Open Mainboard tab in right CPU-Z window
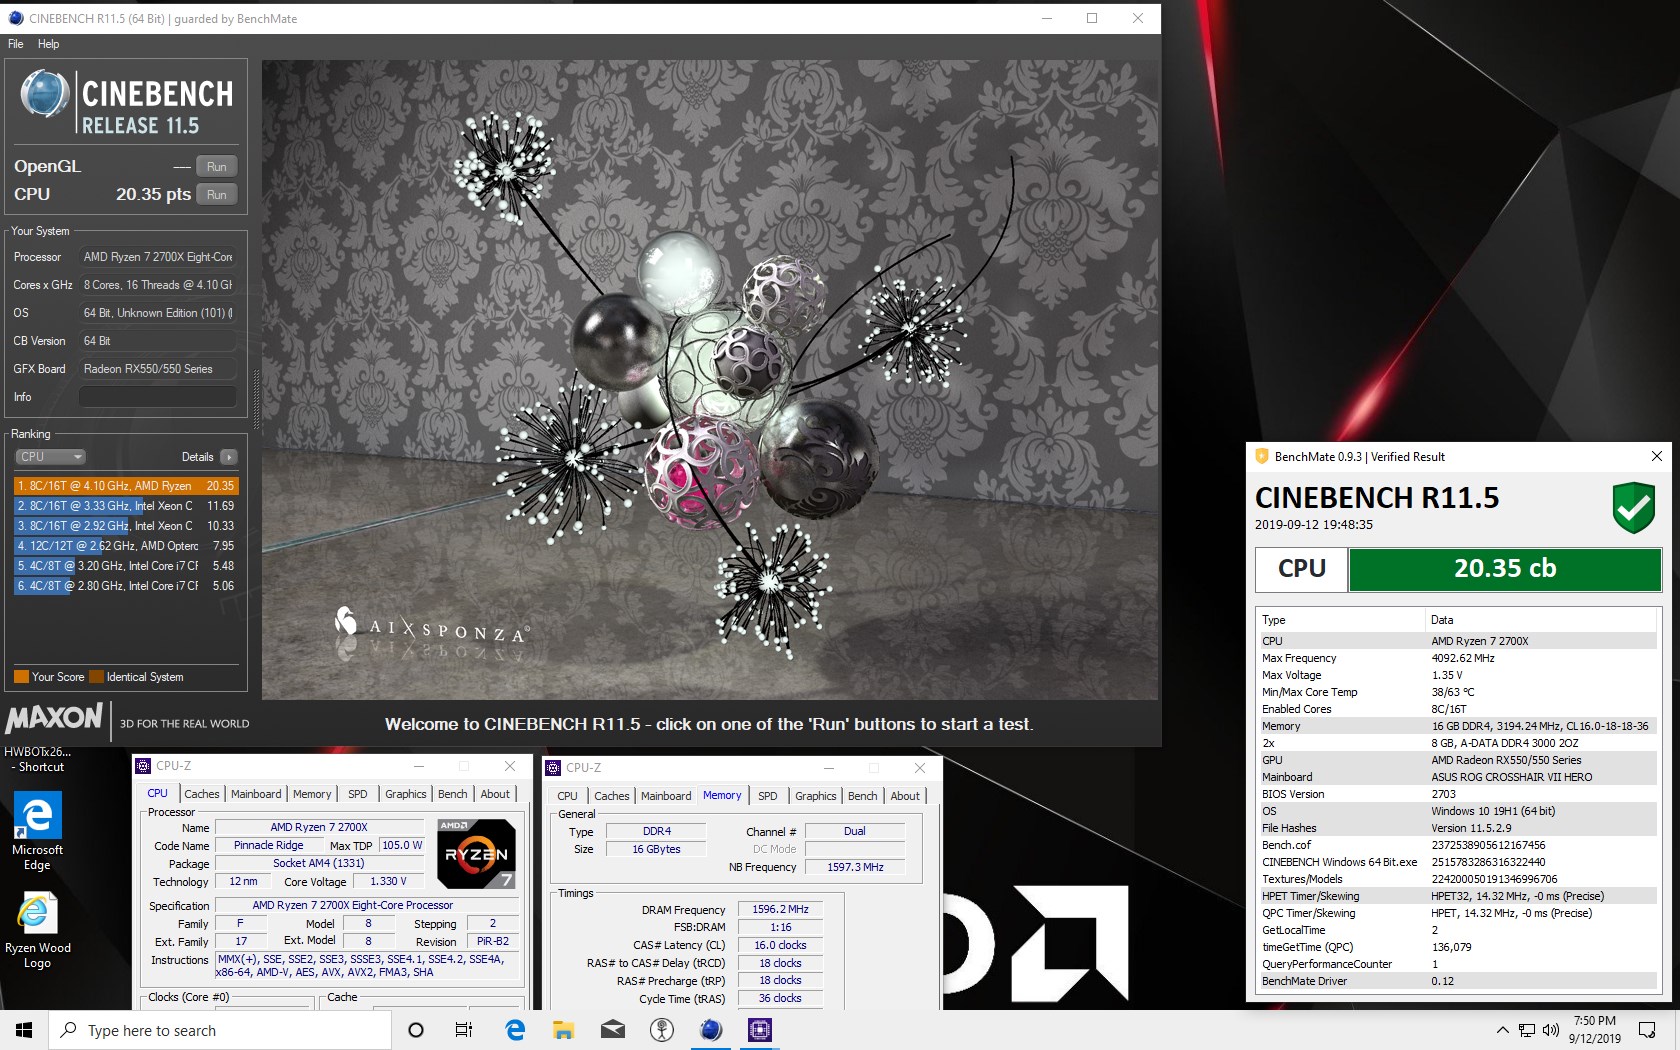Viewport: 1680px width, 1050px height. tap(666, 796)
